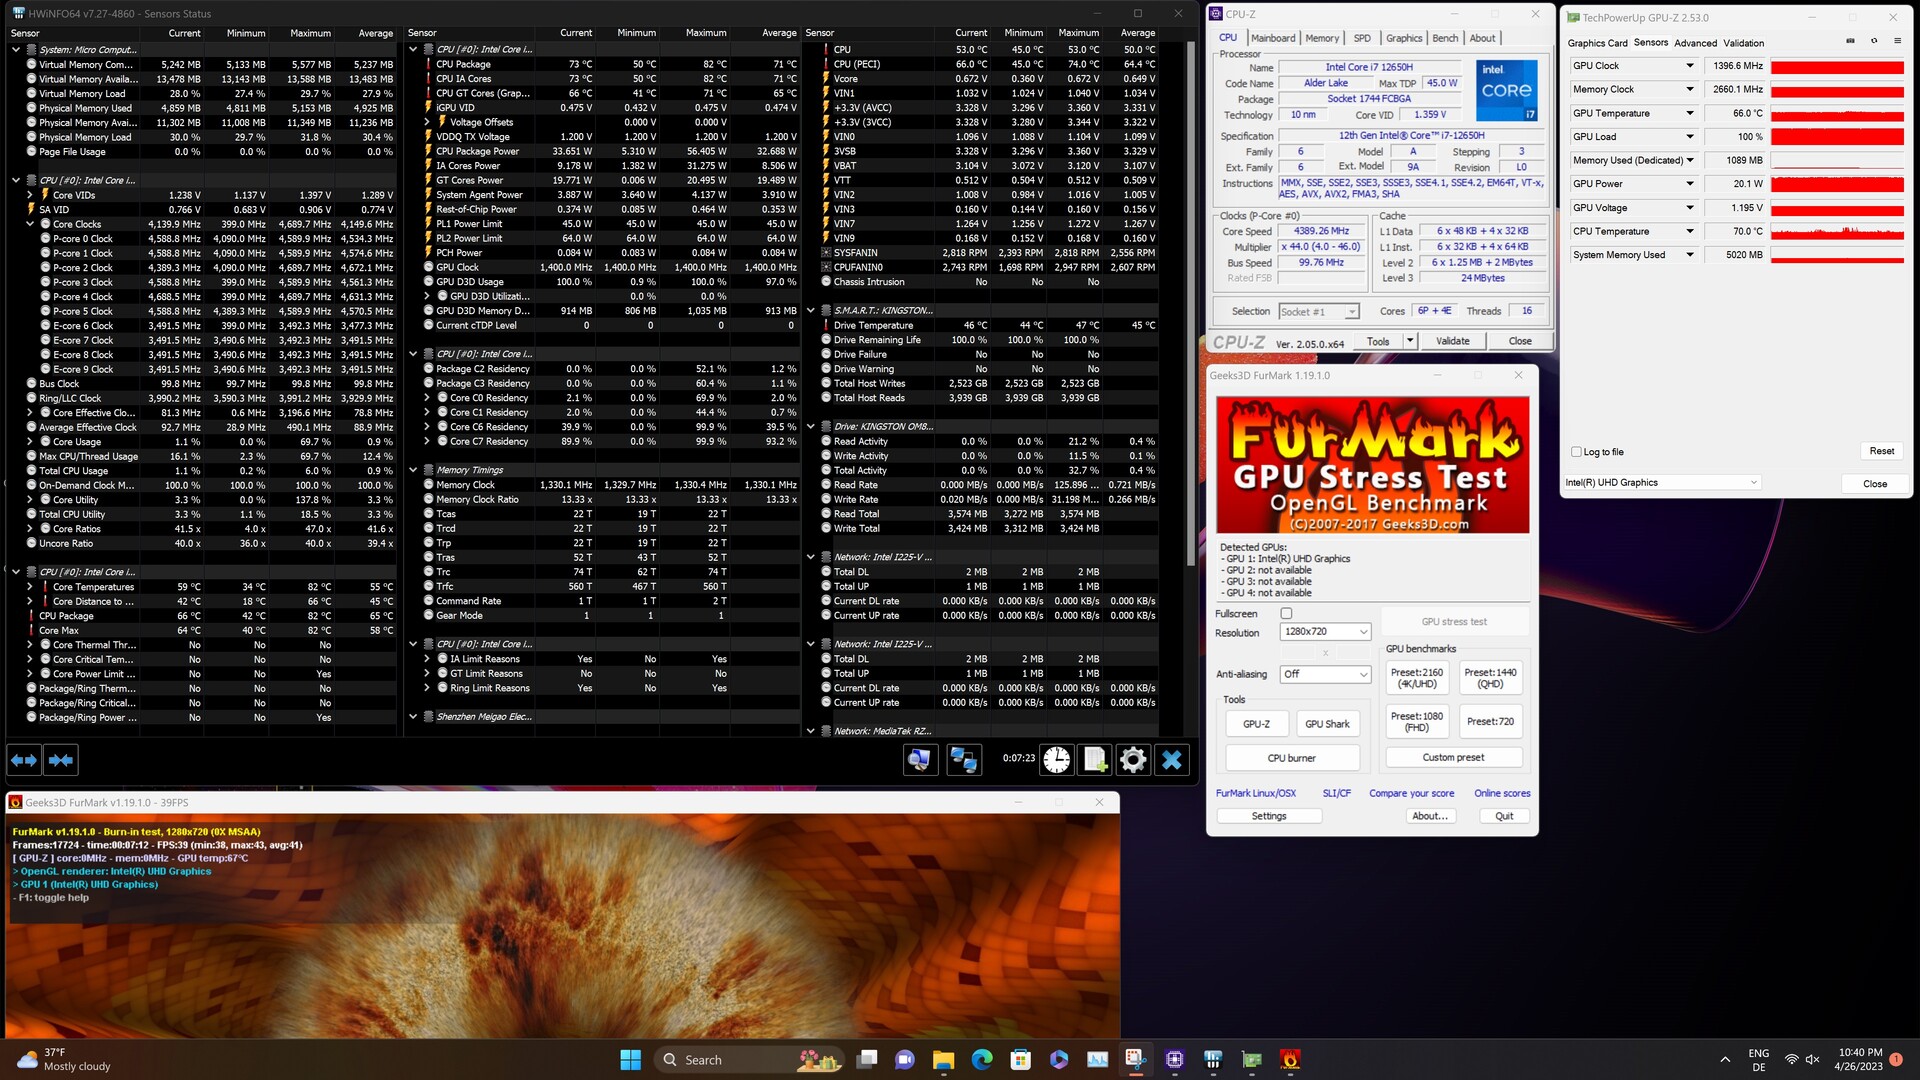Image resolution: width=1920 pixels, height=1080 pixels.
Task: Click GPU-Z screenshot camera icon
Action: 1850,41
